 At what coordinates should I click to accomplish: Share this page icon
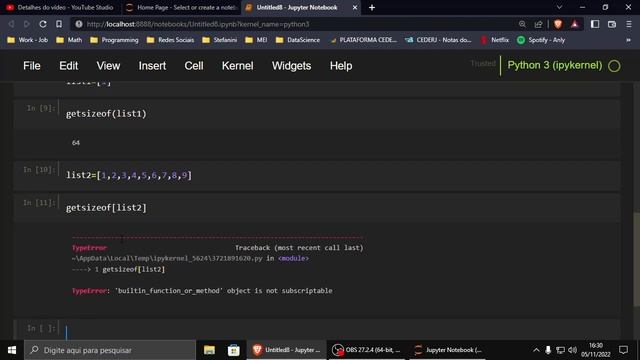pos(538,24)
